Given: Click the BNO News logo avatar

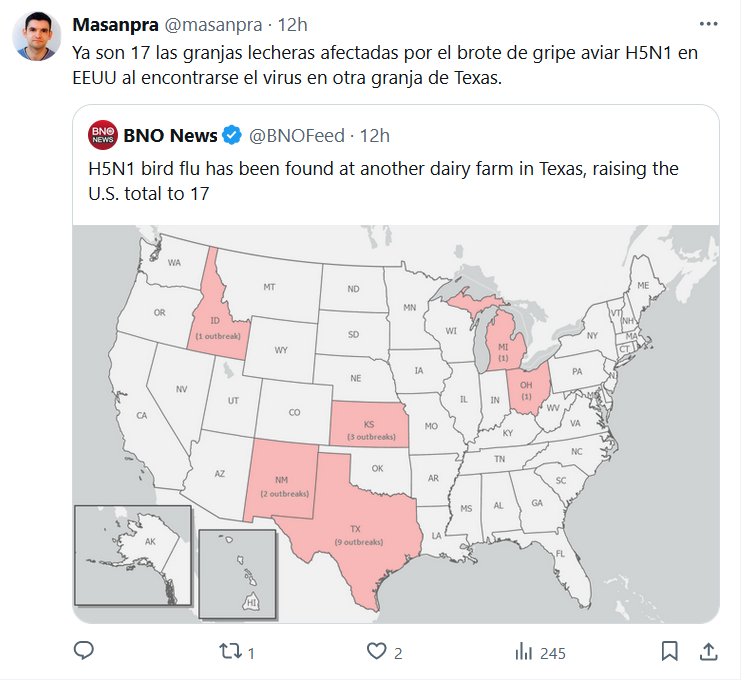Looking at the screenshot, I should click(x=102, y=135).
